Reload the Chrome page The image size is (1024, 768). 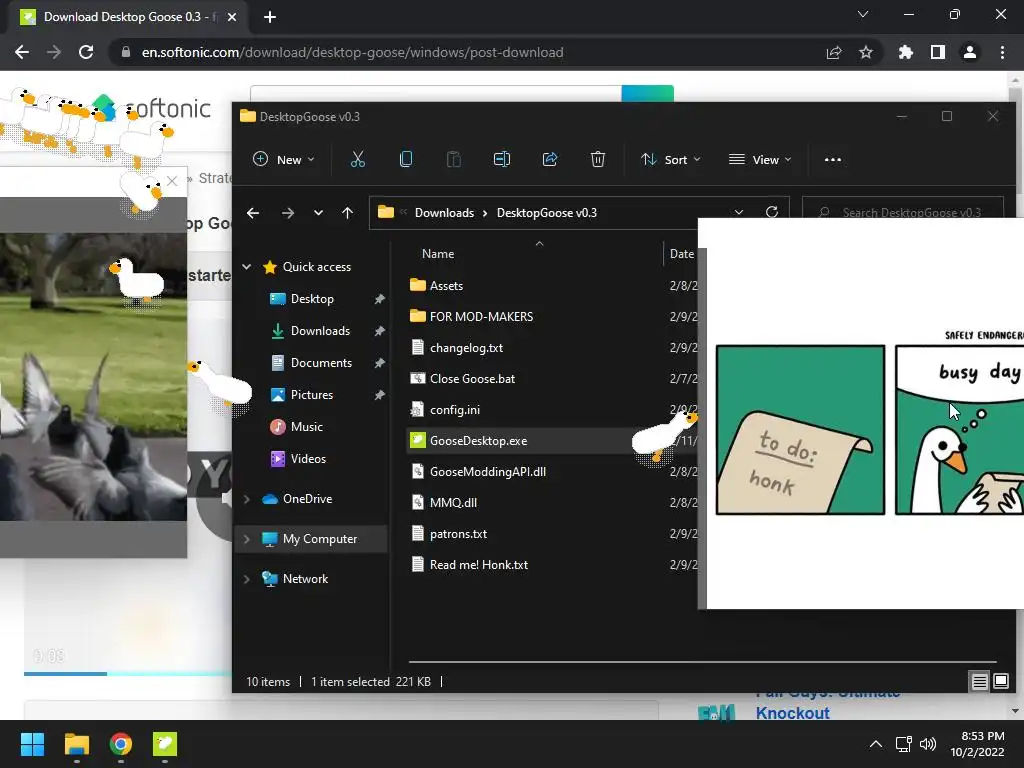86,52
